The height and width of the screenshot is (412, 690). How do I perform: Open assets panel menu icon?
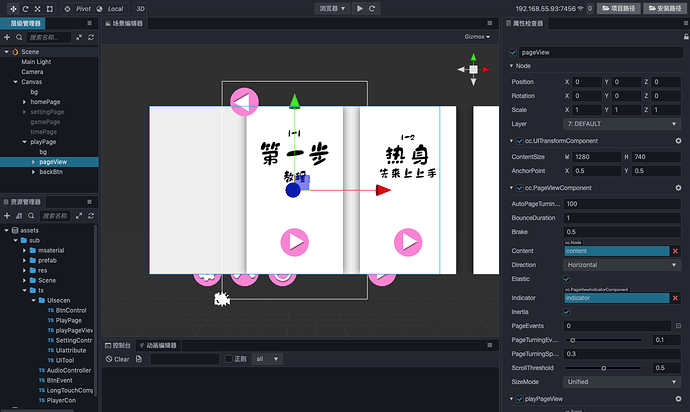[89, 202]
